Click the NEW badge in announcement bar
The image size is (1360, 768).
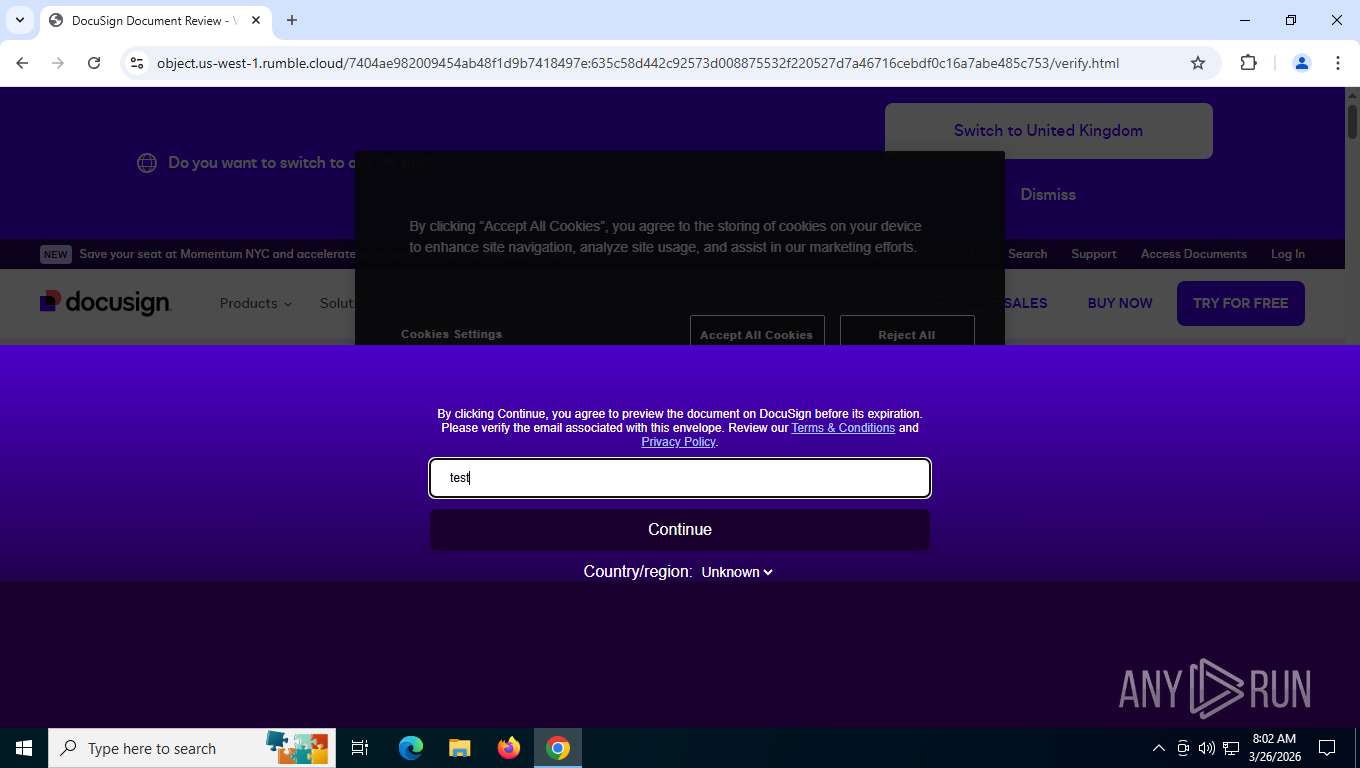tap(55, 254)
